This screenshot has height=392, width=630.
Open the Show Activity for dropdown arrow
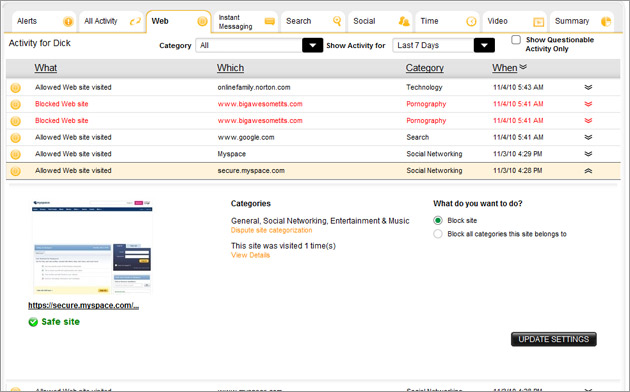click(x=484, y=45)
